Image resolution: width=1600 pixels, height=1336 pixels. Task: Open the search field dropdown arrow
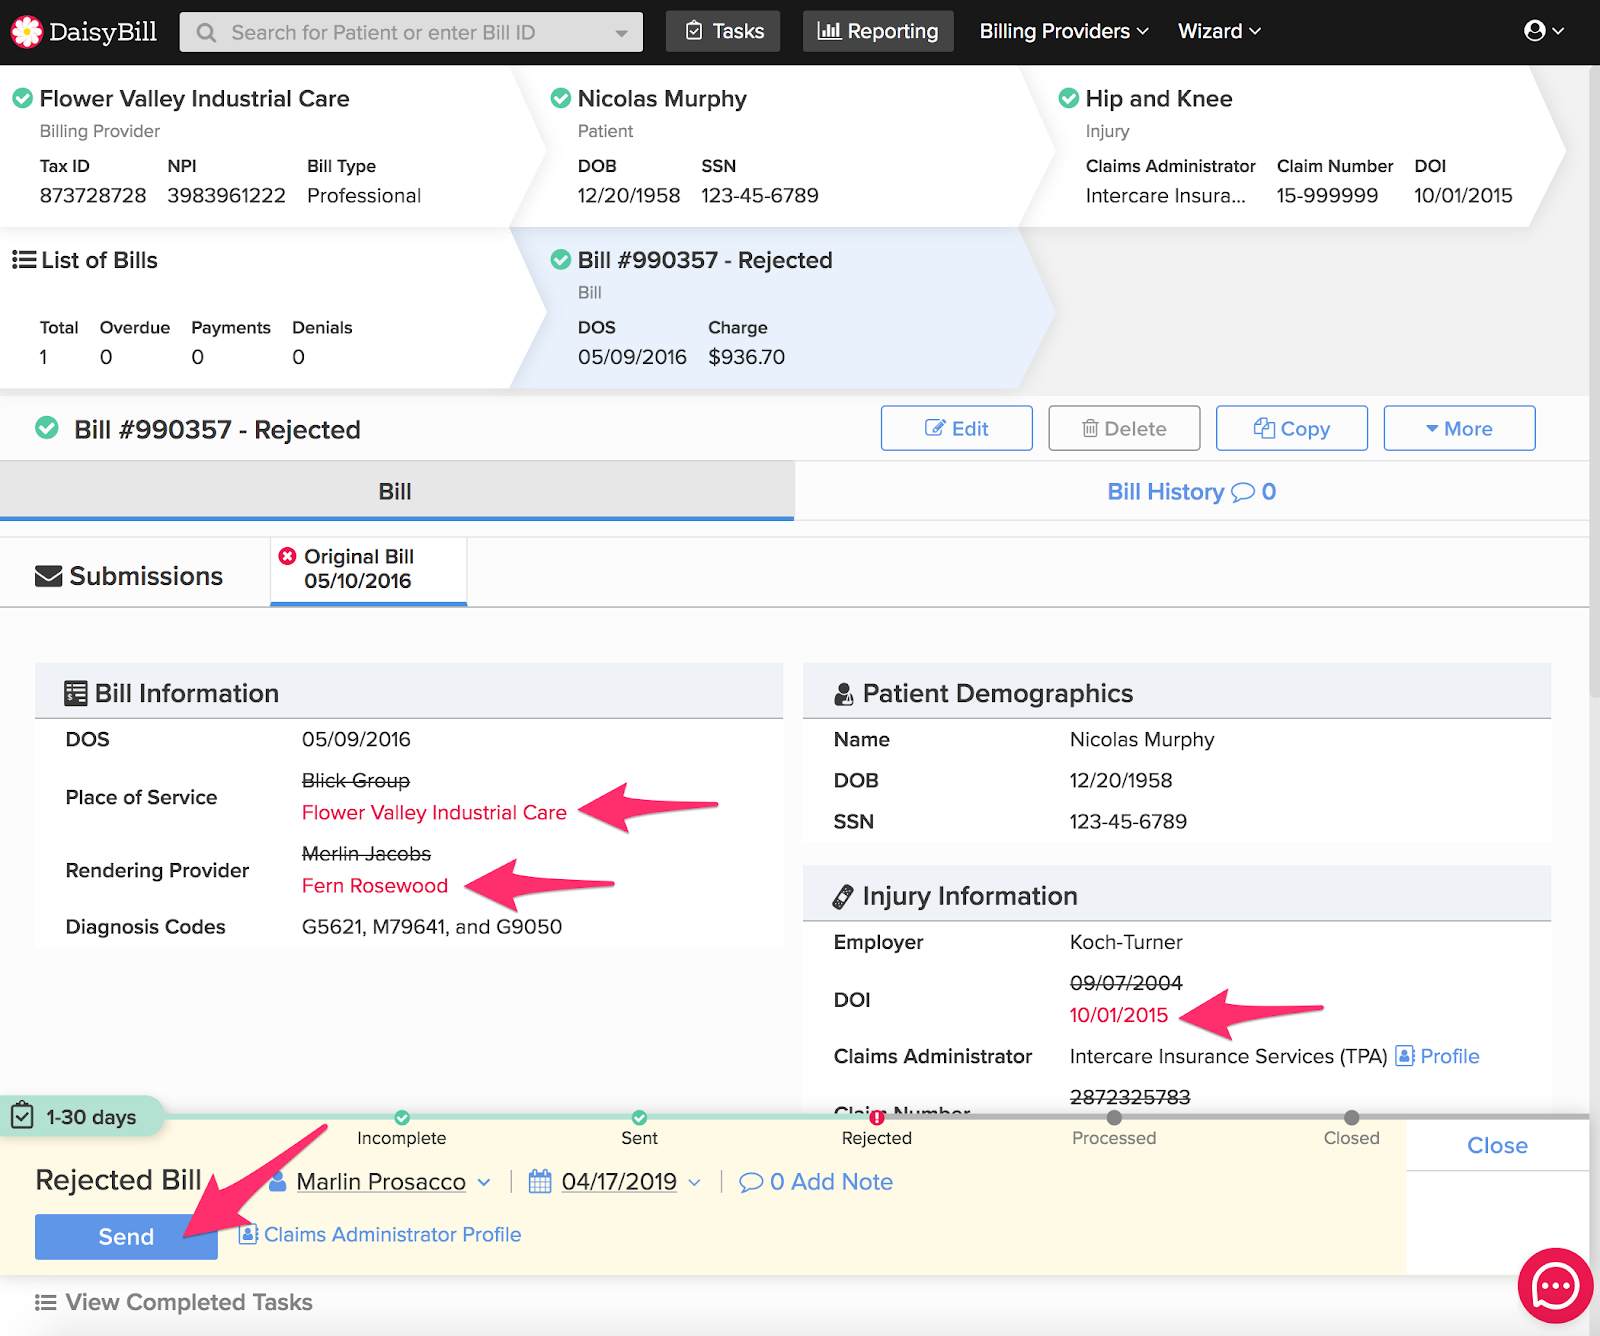tap(622, 33)
